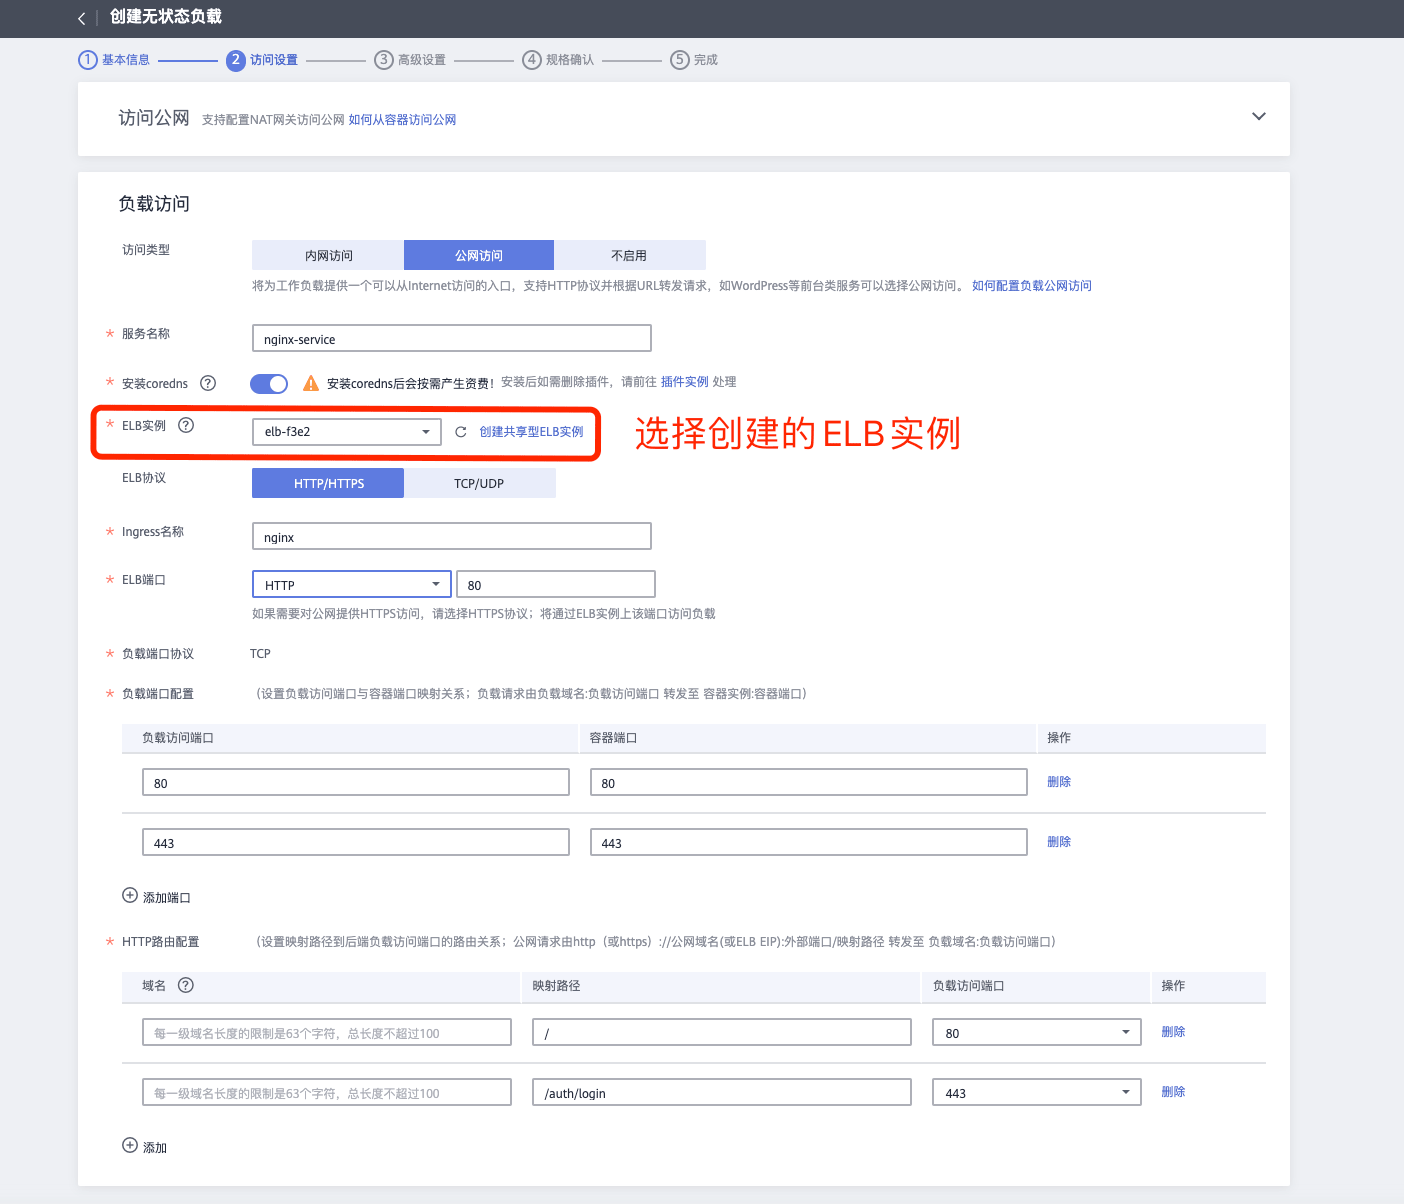
Task: Click help icon next to 安装coredns
Action: [208, 383]
